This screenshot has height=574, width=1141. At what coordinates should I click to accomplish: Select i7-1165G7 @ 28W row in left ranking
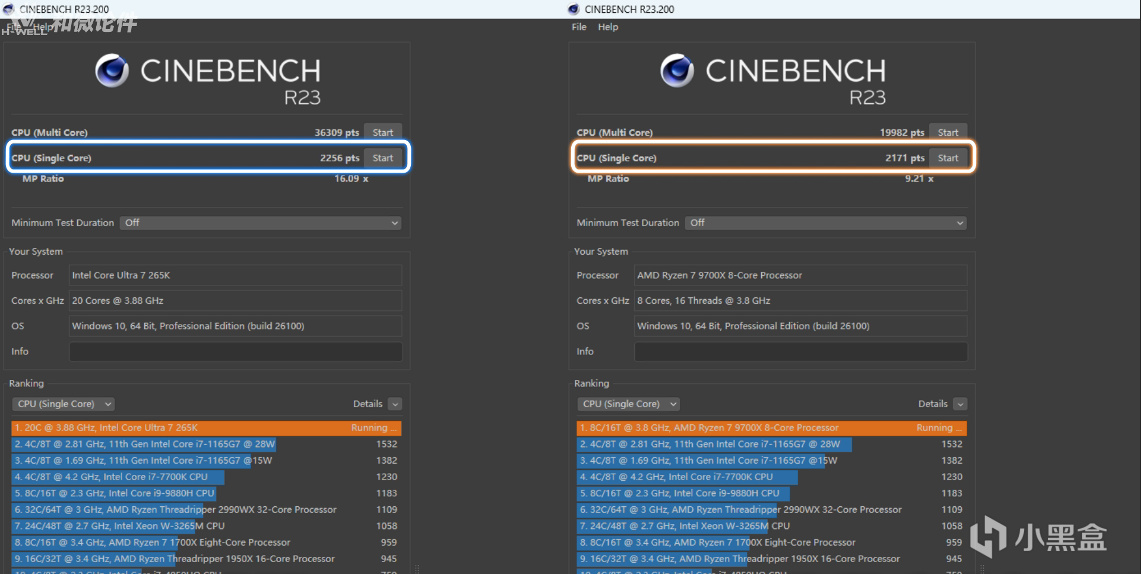(207, 444)
